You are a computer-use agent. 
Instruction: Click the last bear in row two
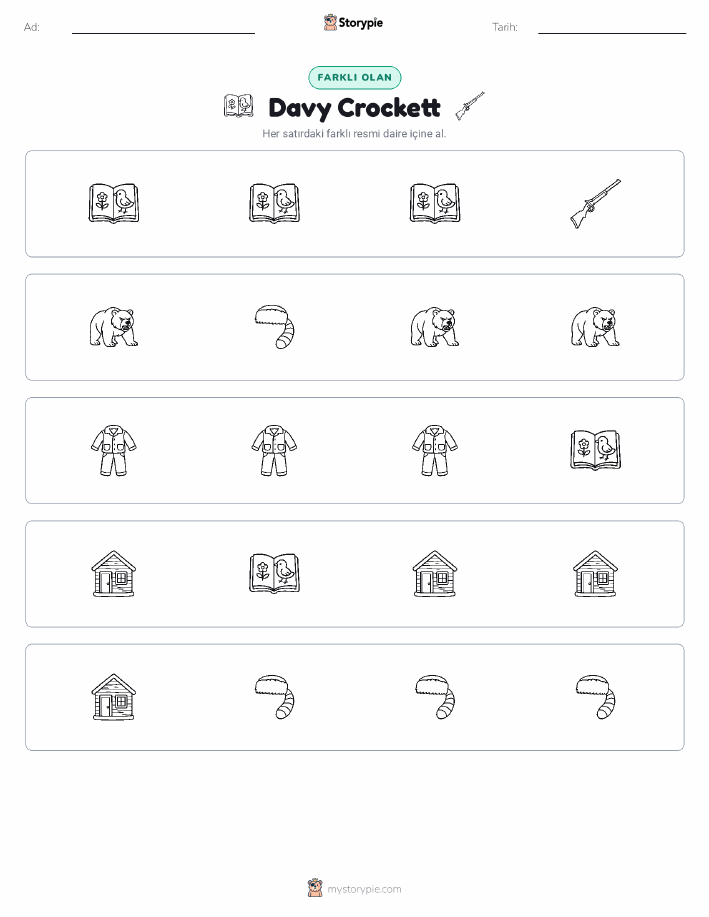(595, 327)
